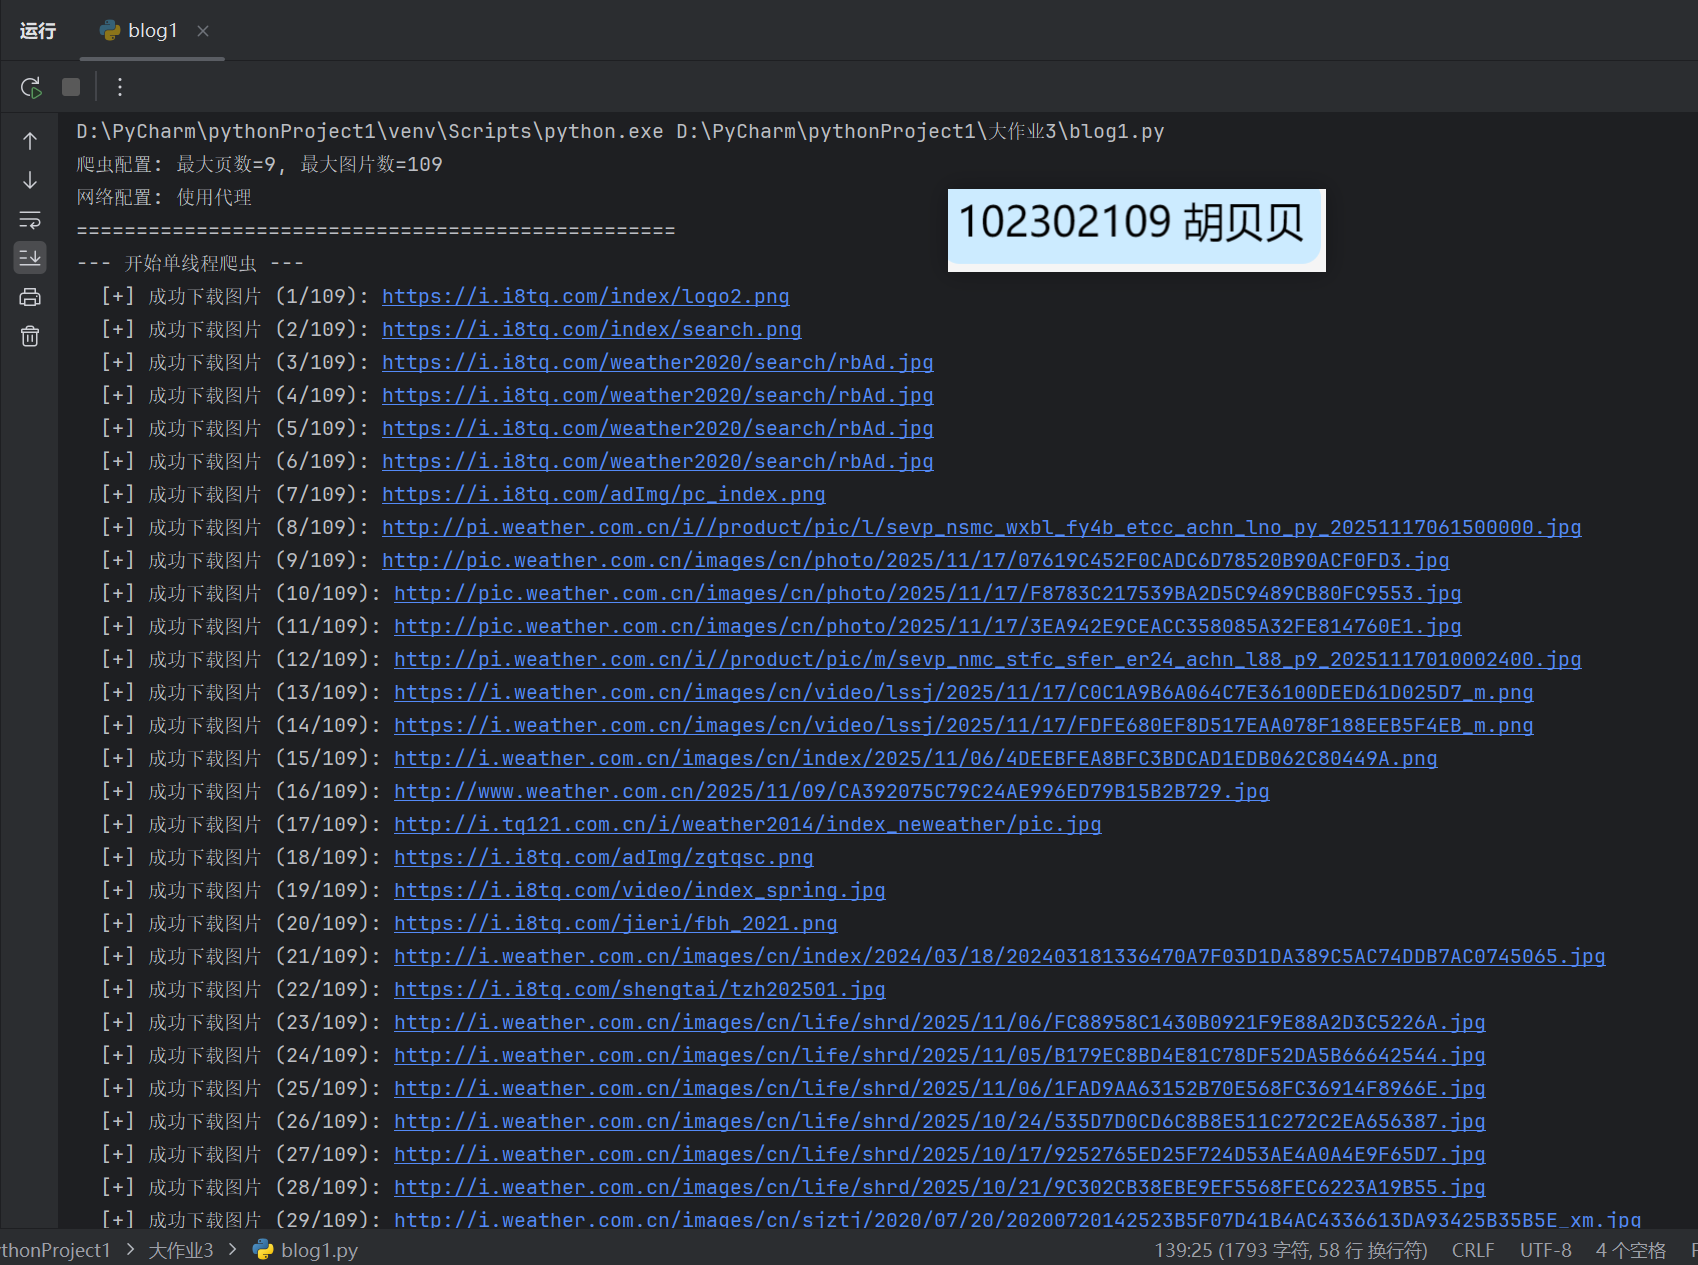Open the i.tq121.com.cn pic.jpg link

point(748,825)
